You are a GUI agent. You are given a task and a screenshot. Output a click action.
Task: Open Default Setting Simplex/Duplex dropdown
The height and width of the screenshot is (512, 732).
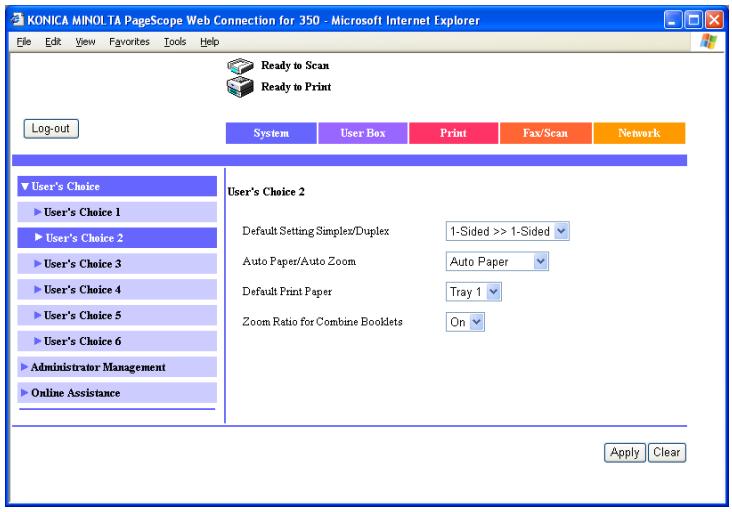coord(507,231)
